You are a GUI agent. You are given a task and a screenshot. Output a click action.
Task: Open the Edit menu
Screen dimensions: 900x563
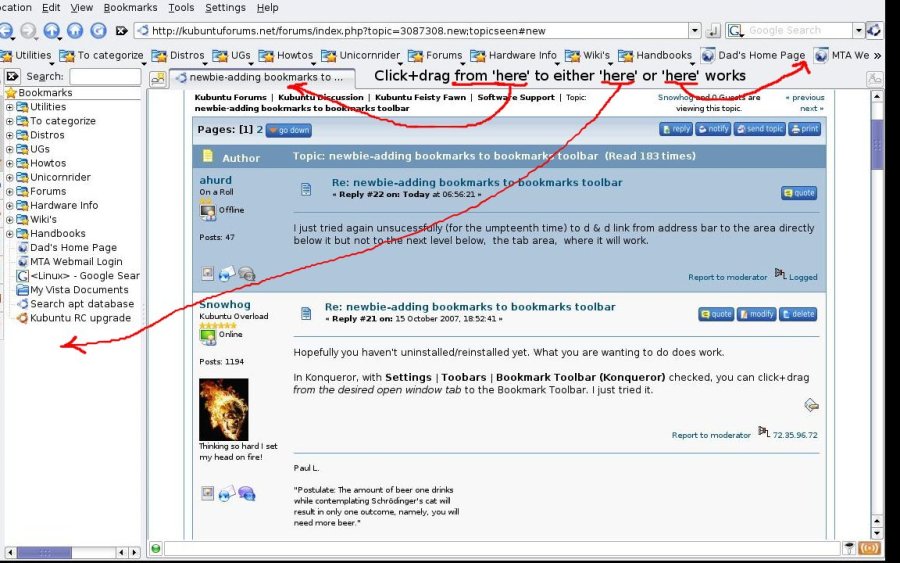click(x=51, y=7)
